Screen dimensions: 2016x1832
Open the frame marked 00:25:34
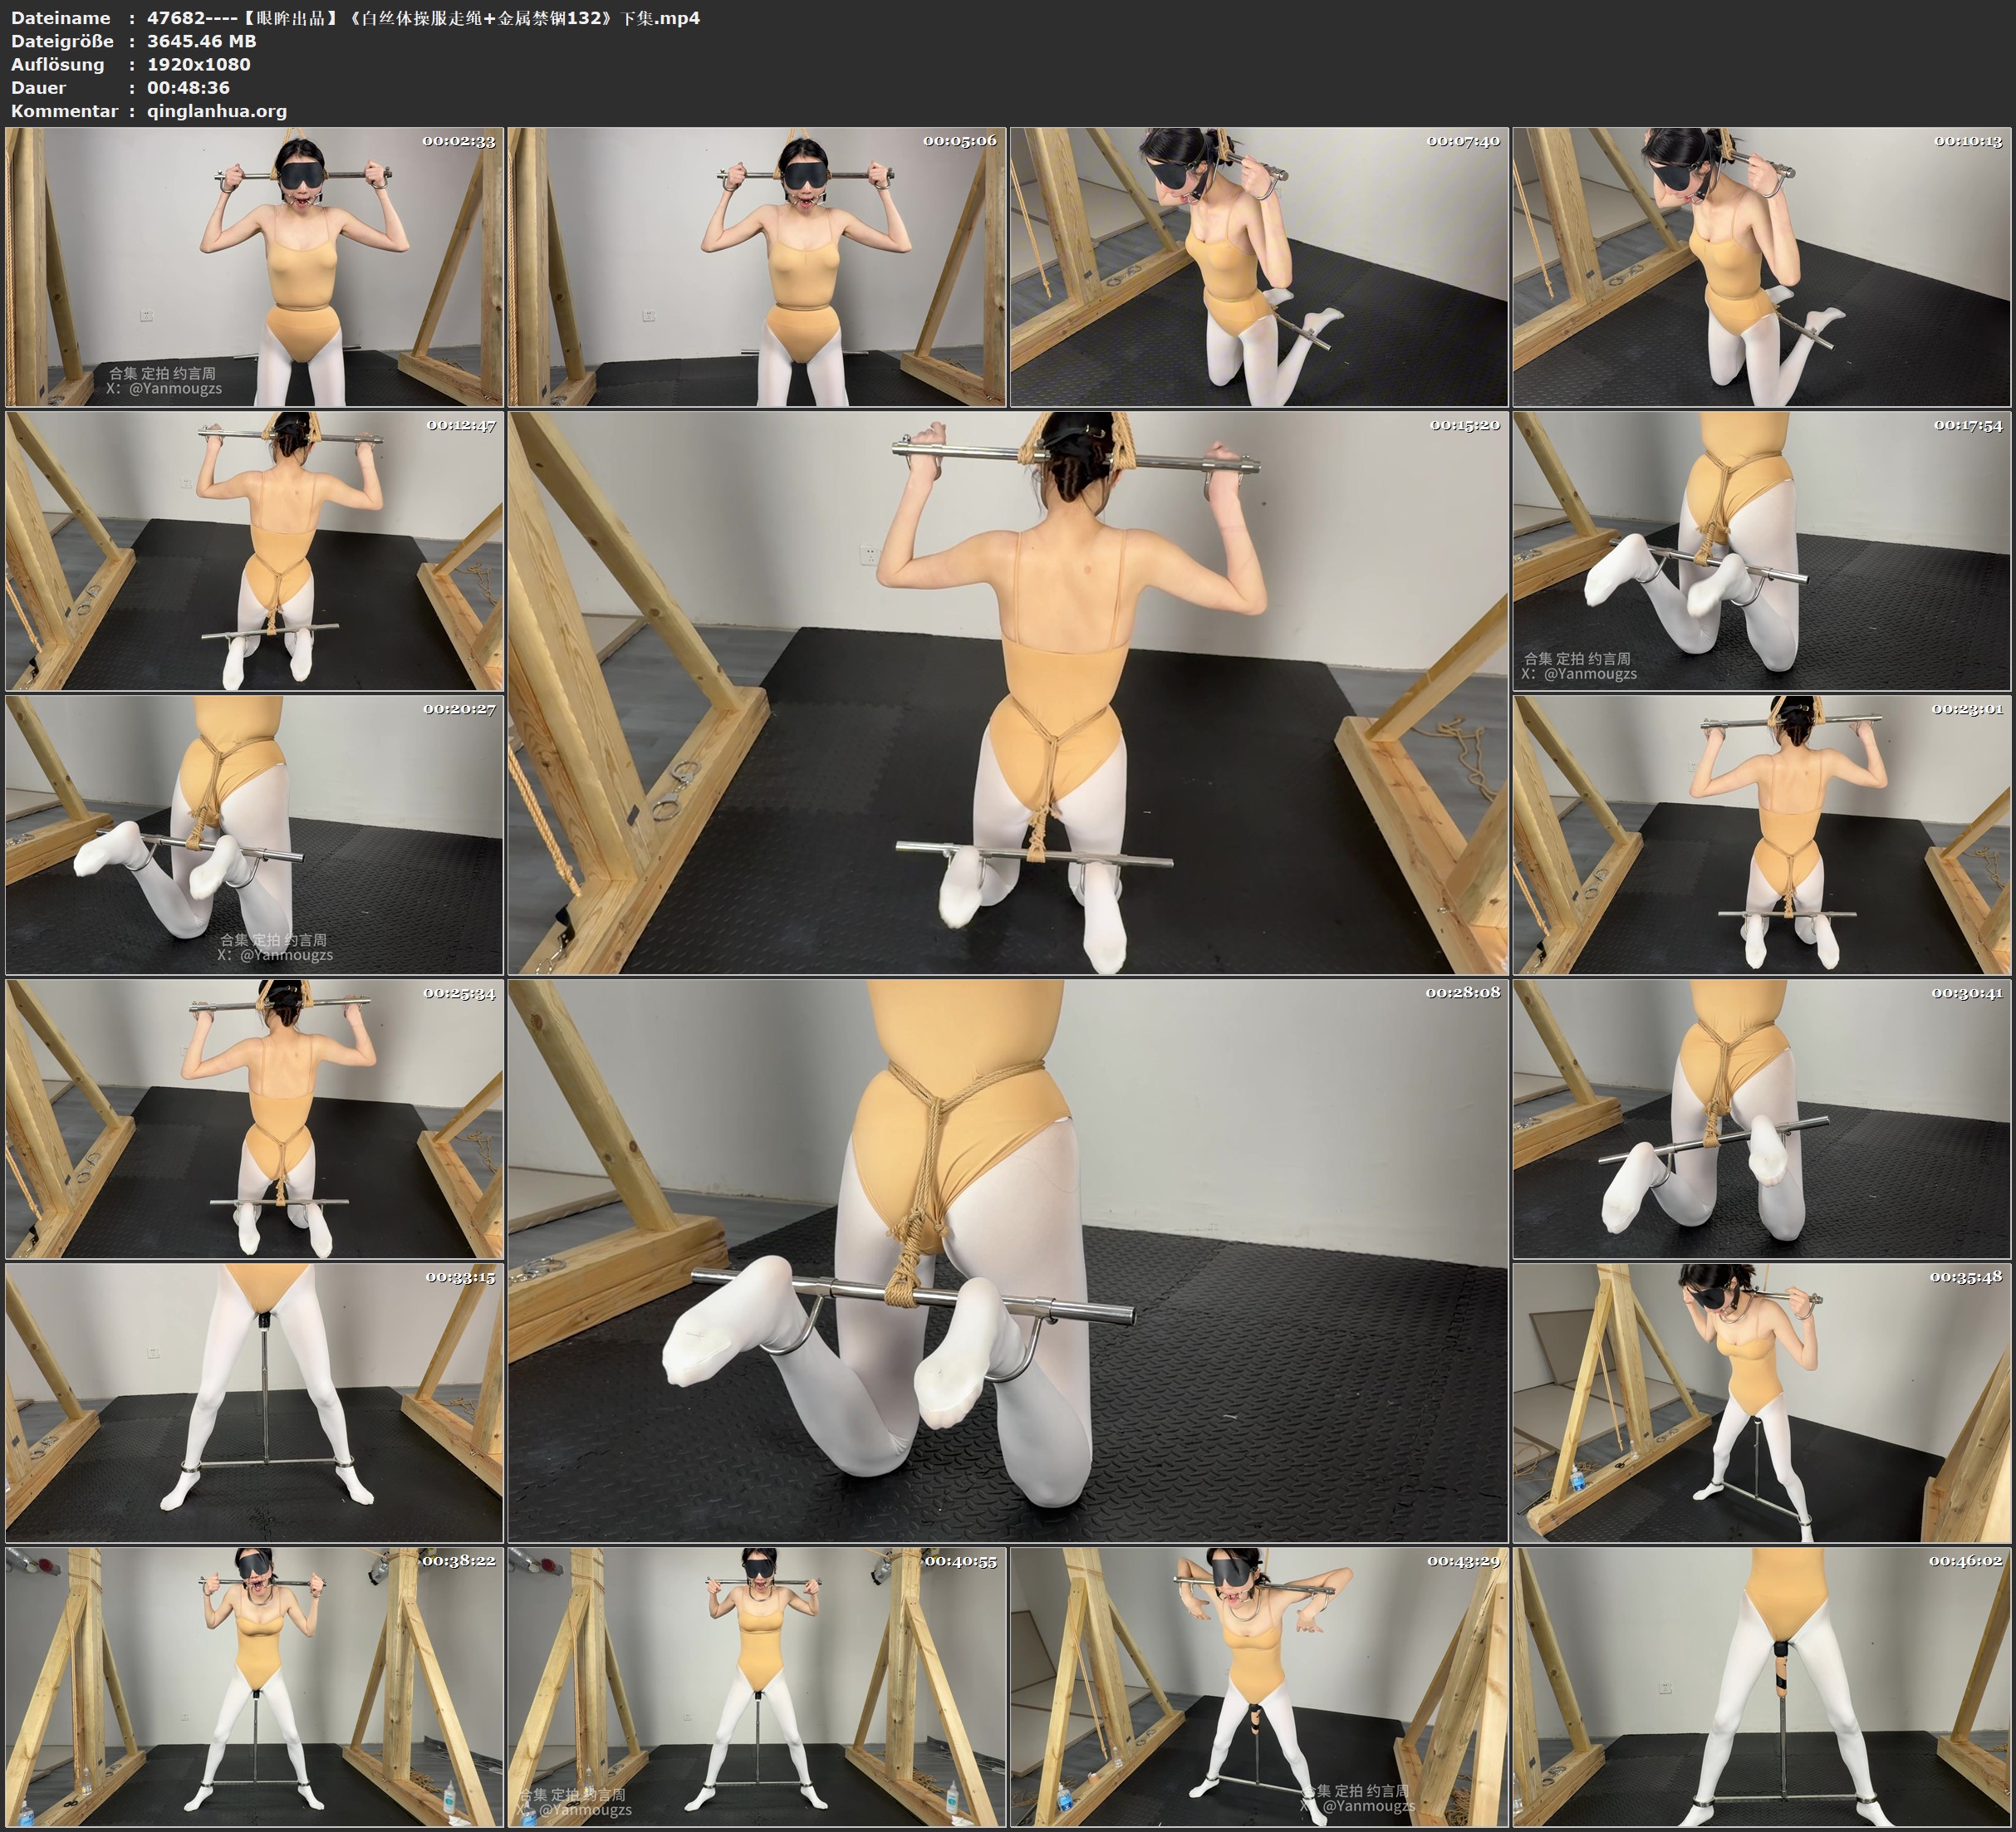coord(254,1119)
